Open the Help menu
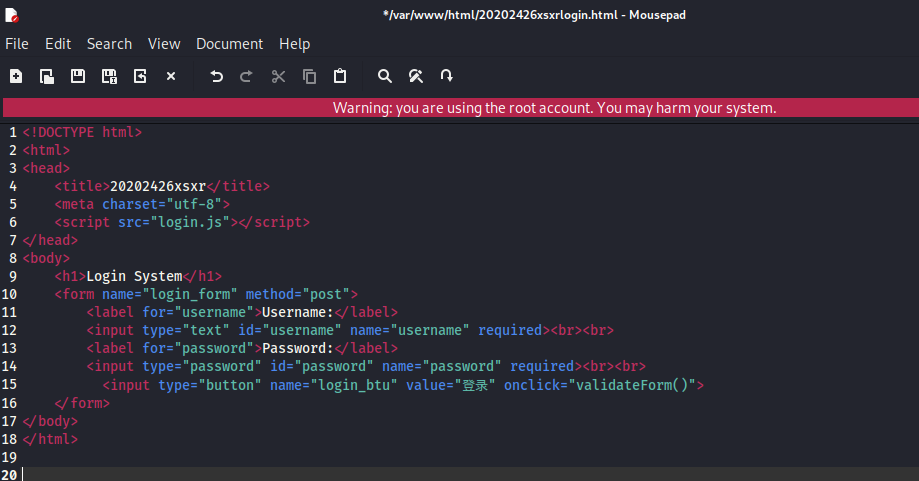Image resolution: width=919 pixels, height=481 pixels. 294,44
